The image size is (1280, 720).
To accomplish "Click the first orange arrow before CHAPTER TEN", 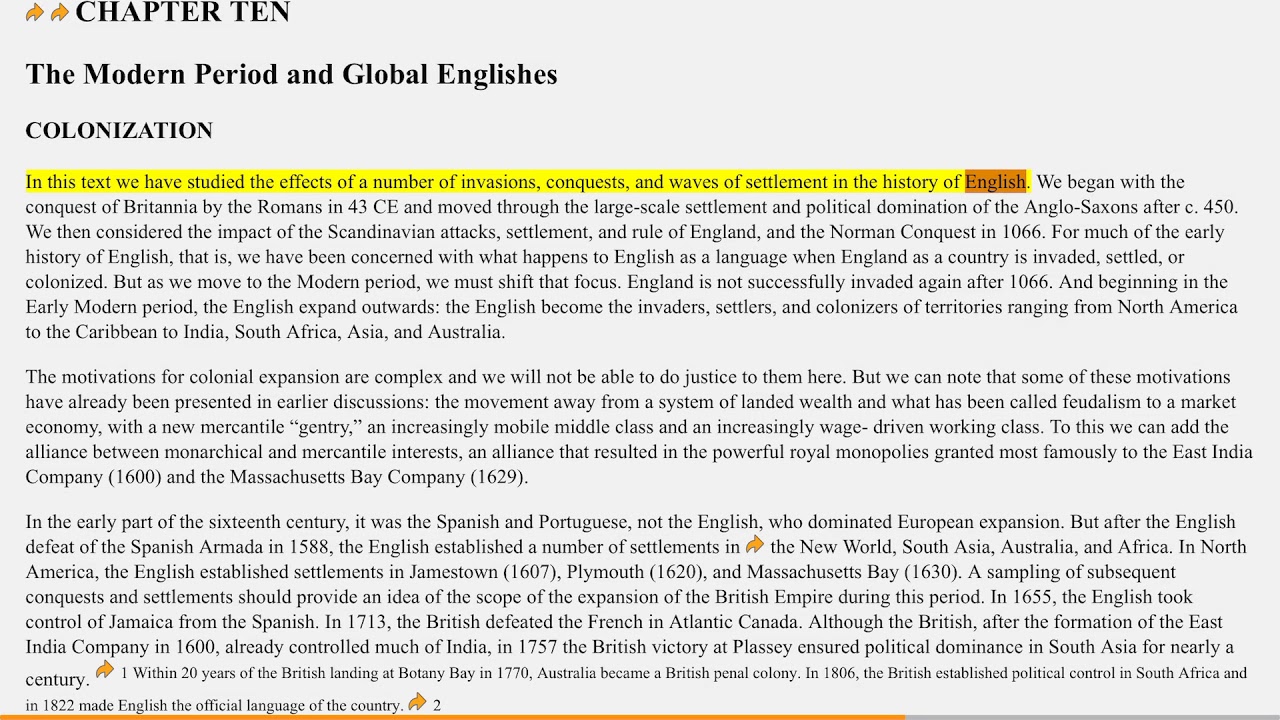I will (x=35, y=13).
